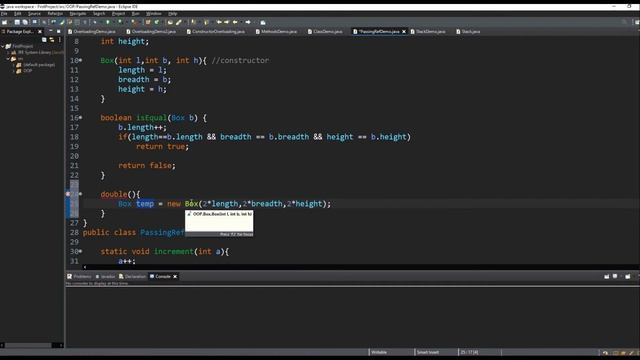640x360 pixels.
Task: Collapse the src folder node
Action: (8, 59)
